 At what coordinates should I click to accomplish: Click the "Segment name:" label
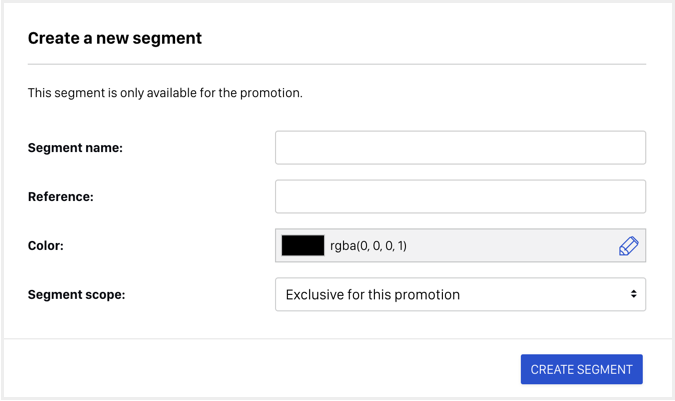[75, 148]
